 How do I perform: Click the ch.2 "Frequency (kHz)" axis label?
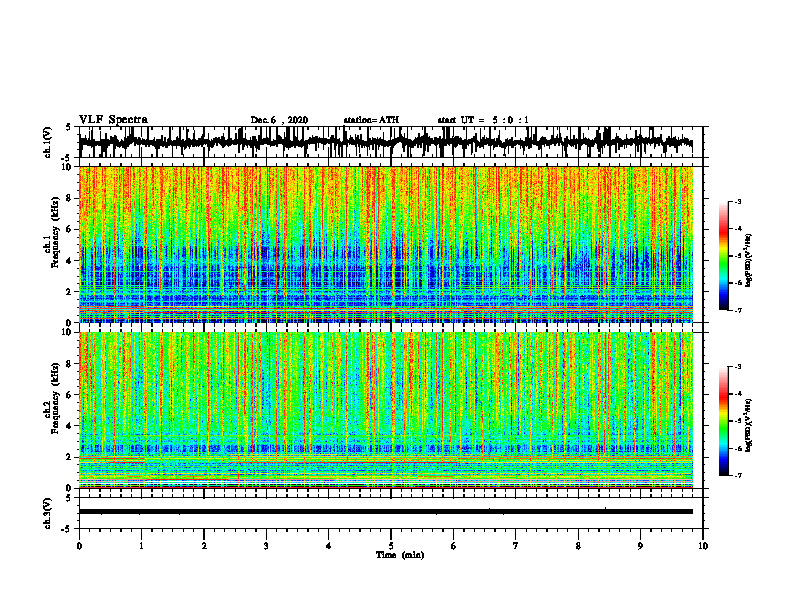pos(55,398)
